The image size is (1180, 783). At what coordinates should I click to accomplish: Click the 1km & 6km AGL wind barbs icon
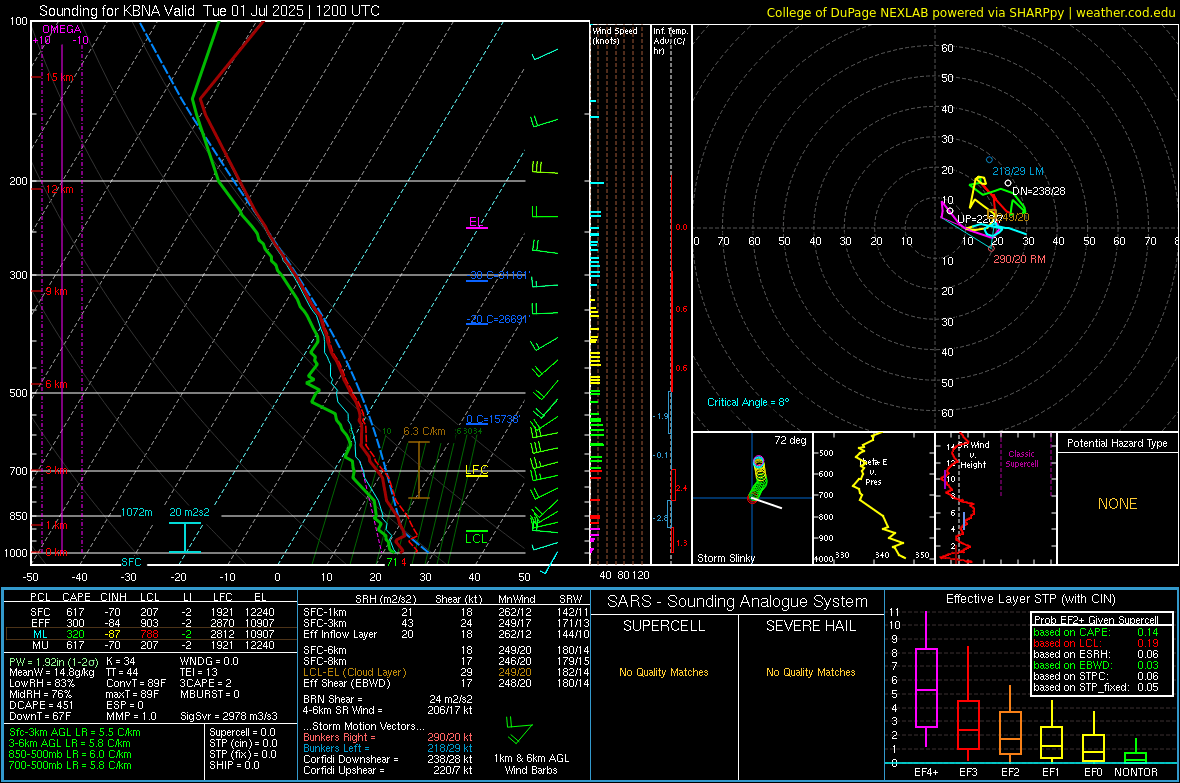[519, 731]
